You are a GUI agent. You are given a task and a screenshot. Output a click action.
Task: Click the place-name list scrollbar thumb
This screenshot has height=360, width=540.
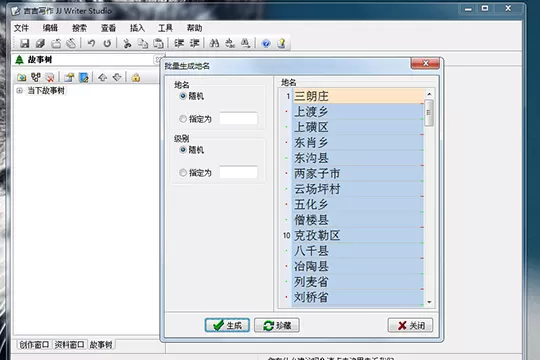pos(429,113)
